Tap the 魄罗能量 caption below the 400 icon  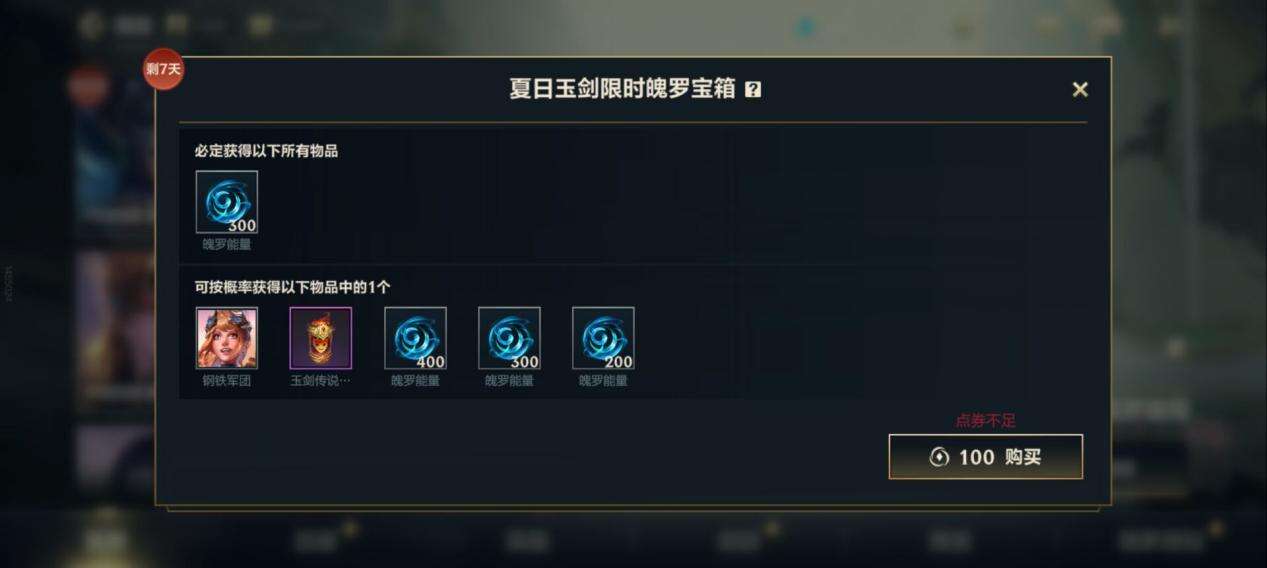415,381
